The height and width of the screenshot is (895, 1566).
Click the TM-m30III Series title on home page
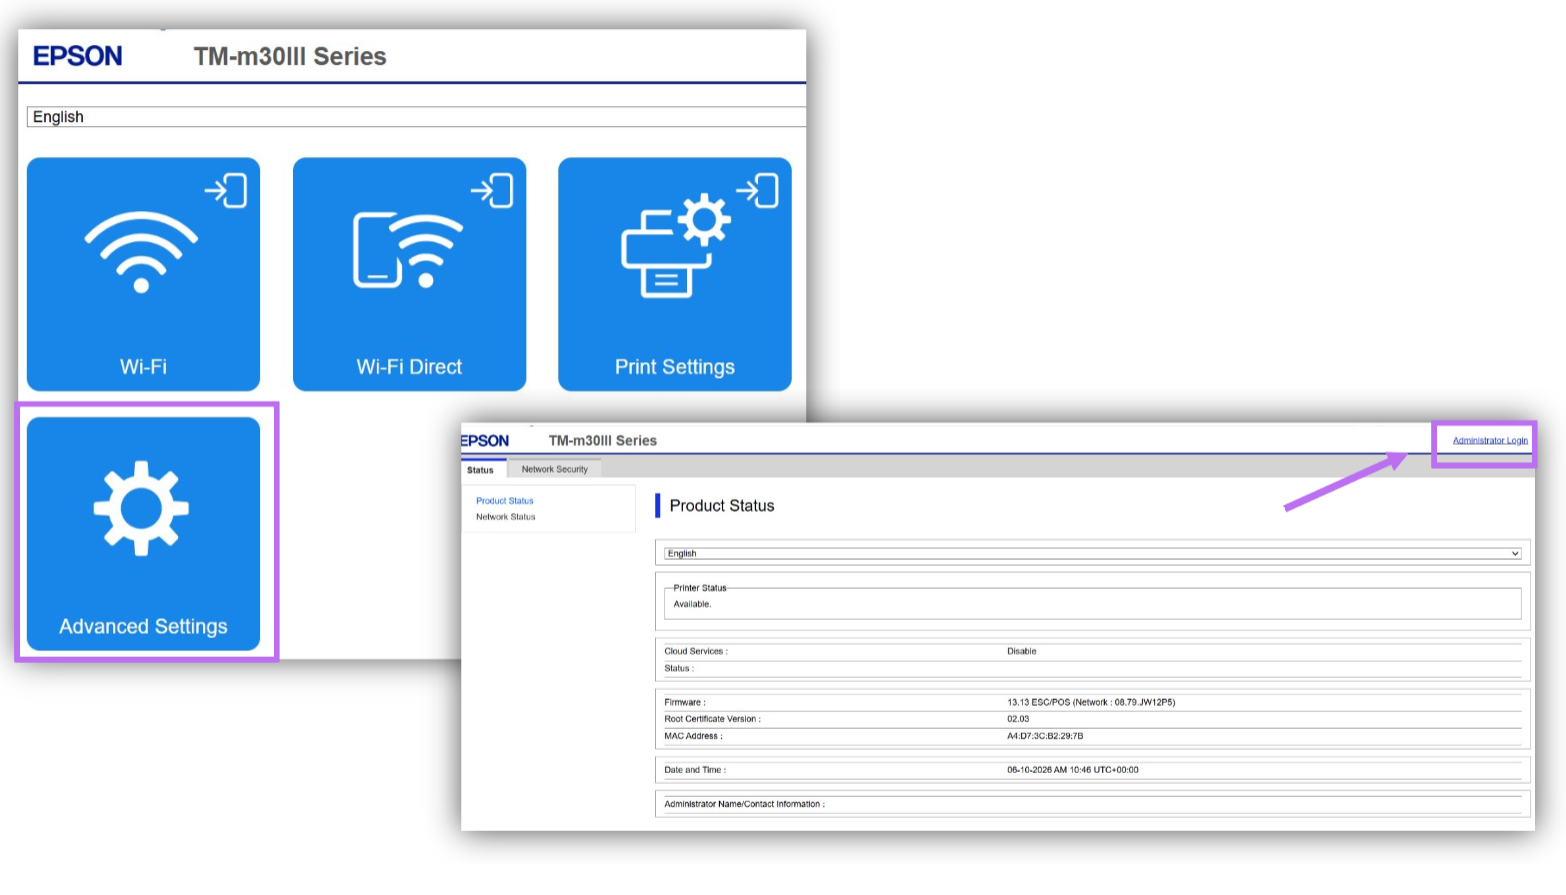click(x=290, y=57)
